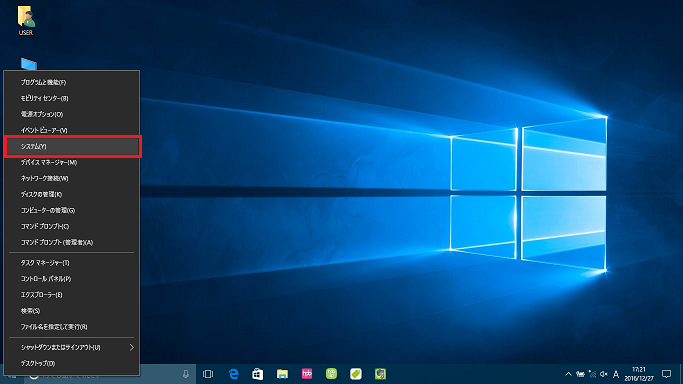Launch the dark green taskbar app
Viewport: 683px width, 384px height.
pos(380,374)
